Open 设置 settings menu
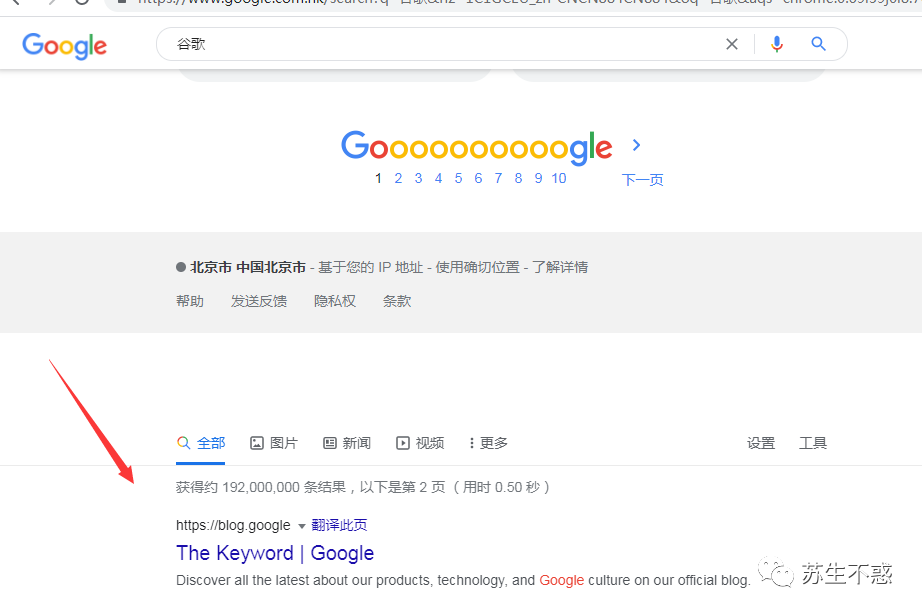 tap(761, 443)
